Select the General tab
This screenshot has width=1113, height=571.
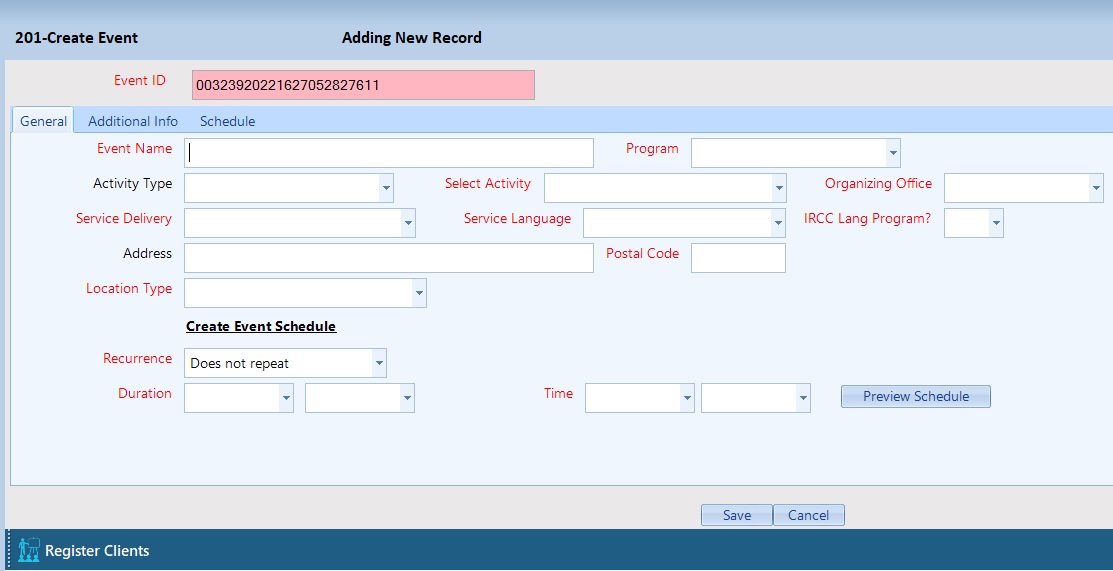tap(43, 121)
